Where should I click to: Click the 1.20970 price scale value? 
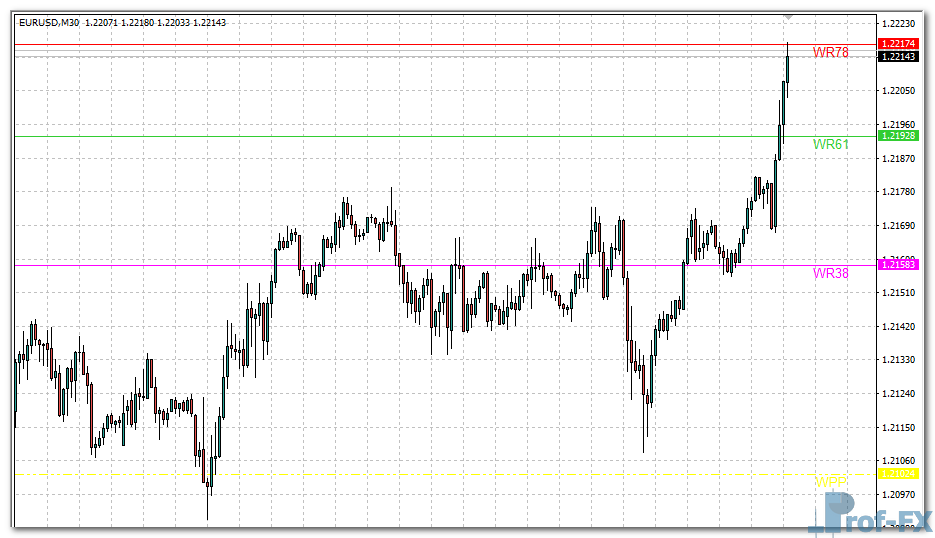click(898, 494)
